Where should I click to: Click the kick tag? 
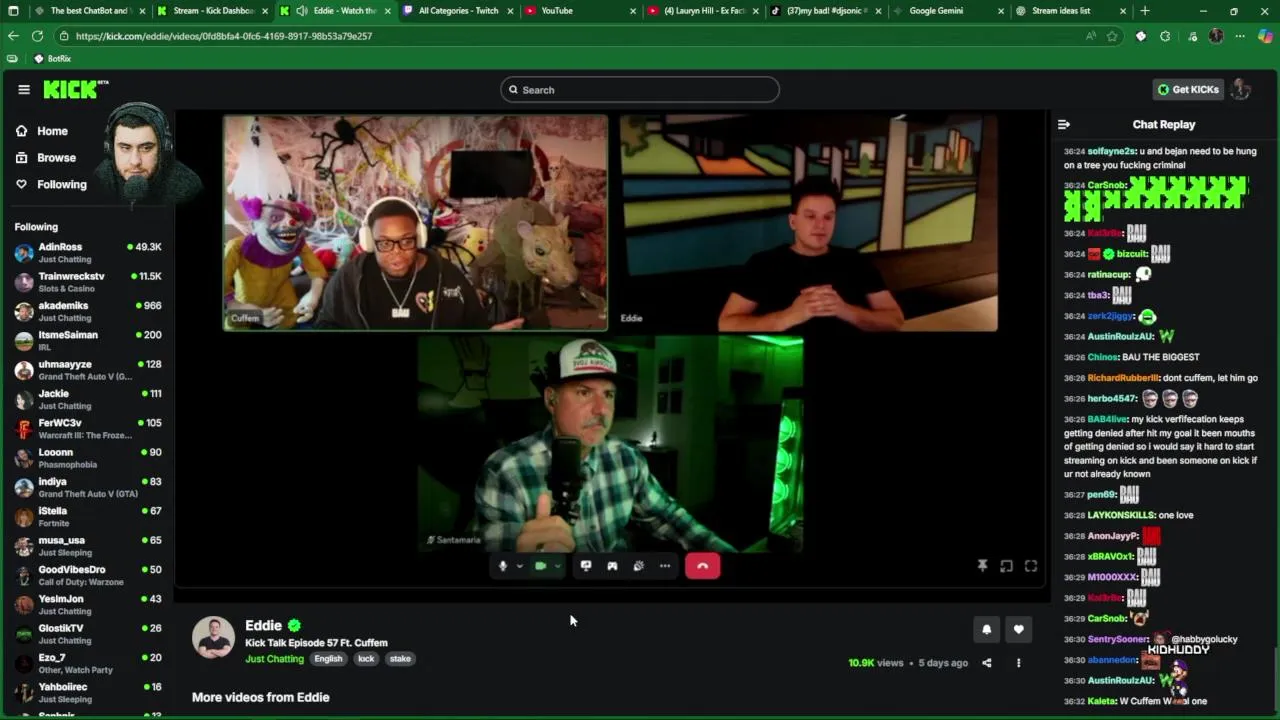[366, 659]
